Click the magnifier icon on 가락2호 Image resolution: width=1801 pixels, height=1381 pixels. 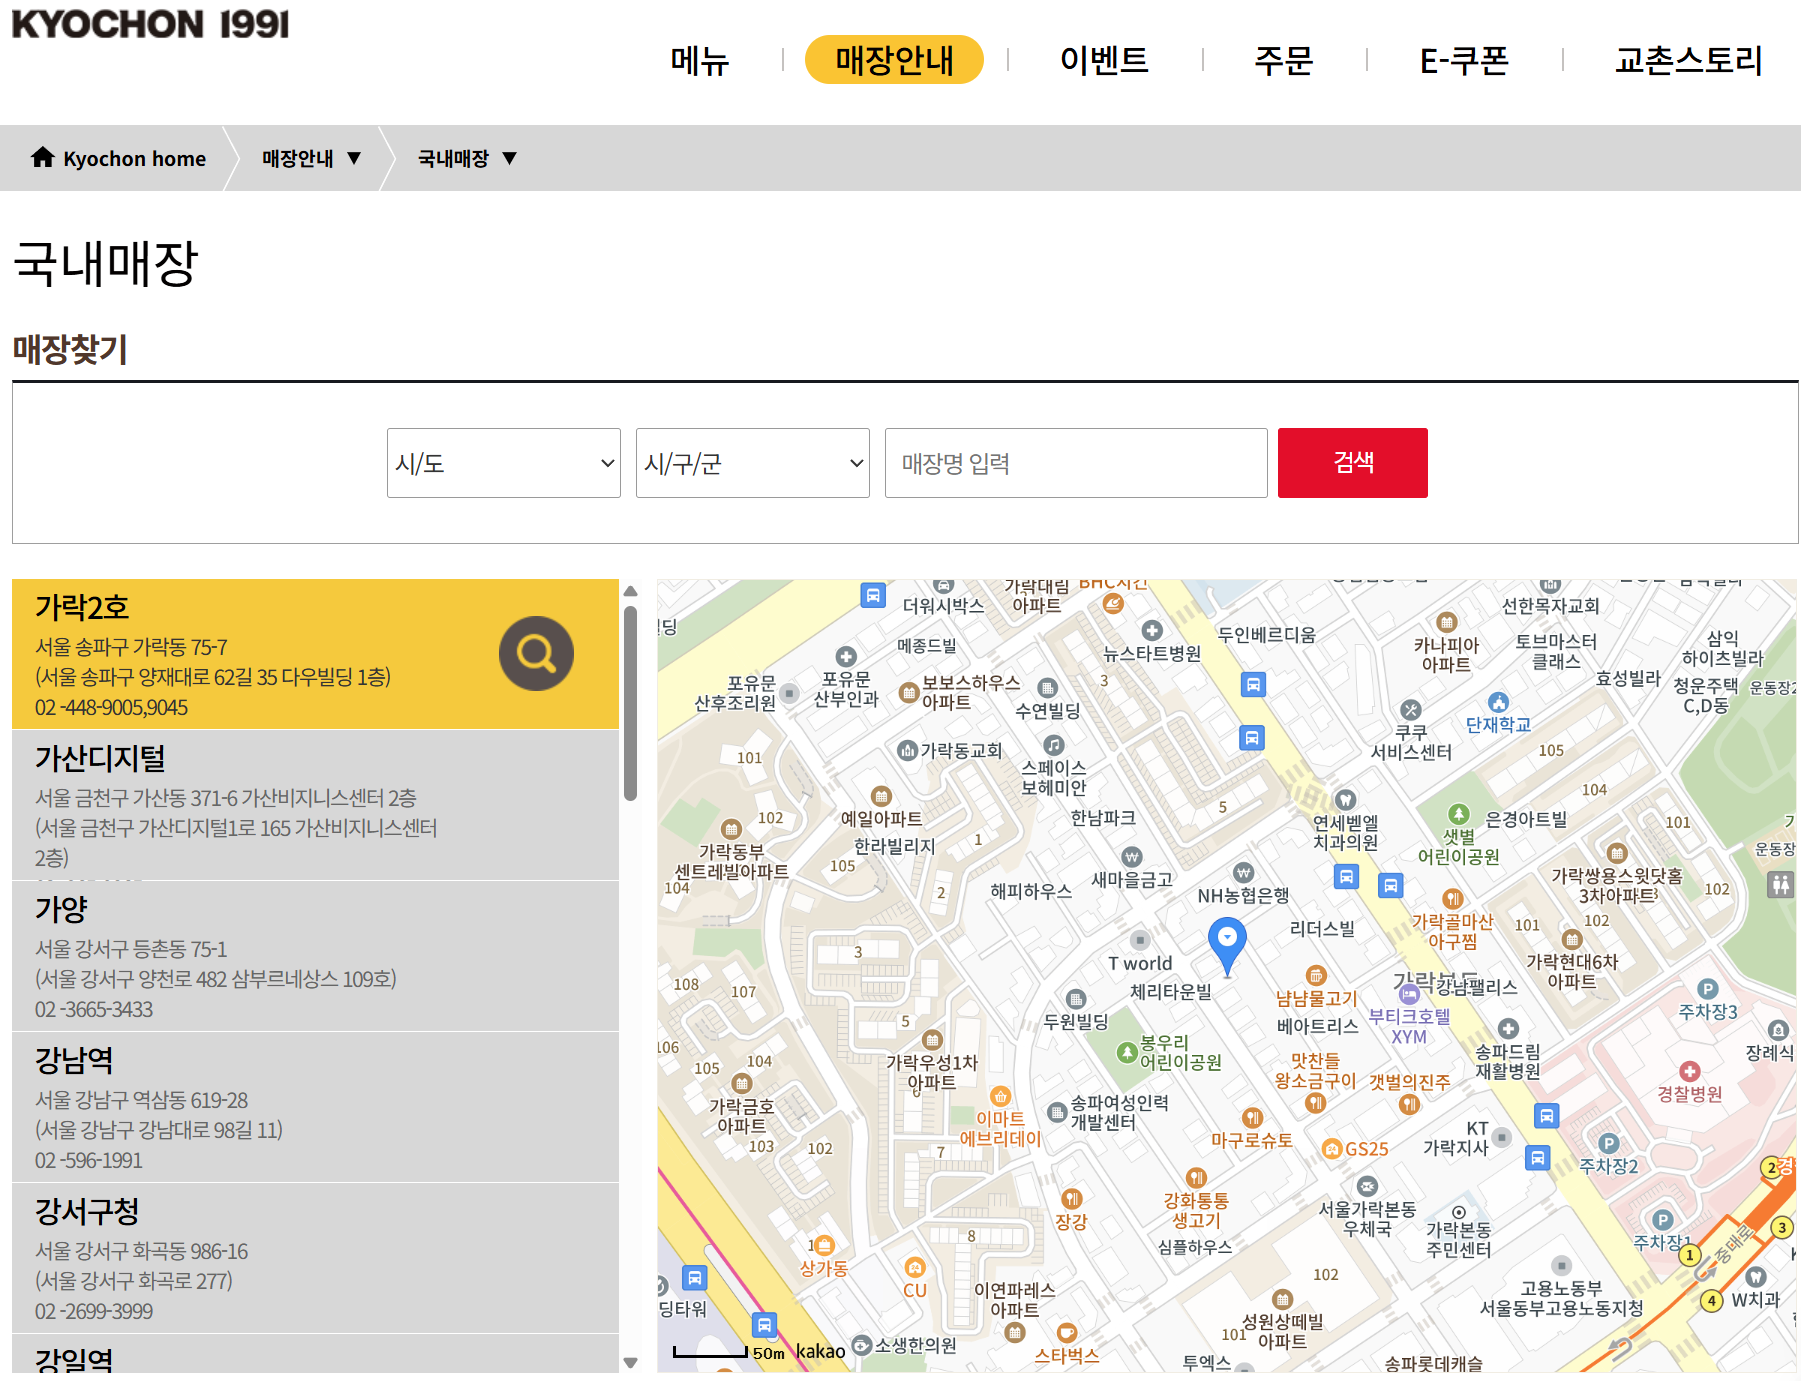(x=537, y=653)
